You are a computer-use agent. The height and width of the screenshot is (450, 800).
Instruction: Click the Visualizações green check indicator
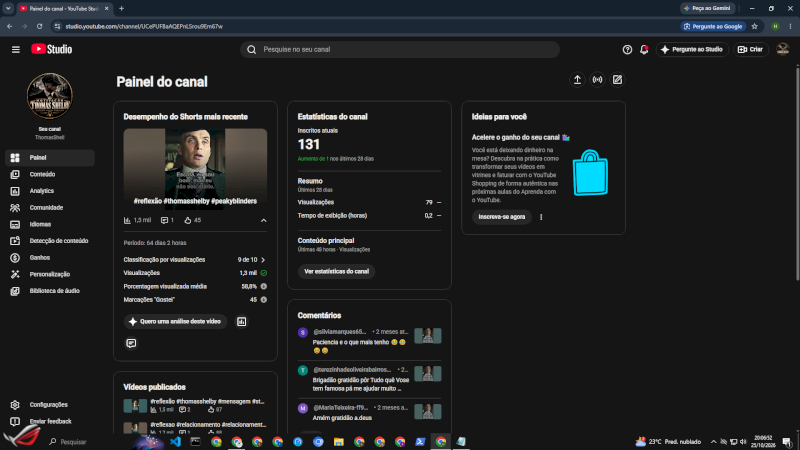(264, 273)
